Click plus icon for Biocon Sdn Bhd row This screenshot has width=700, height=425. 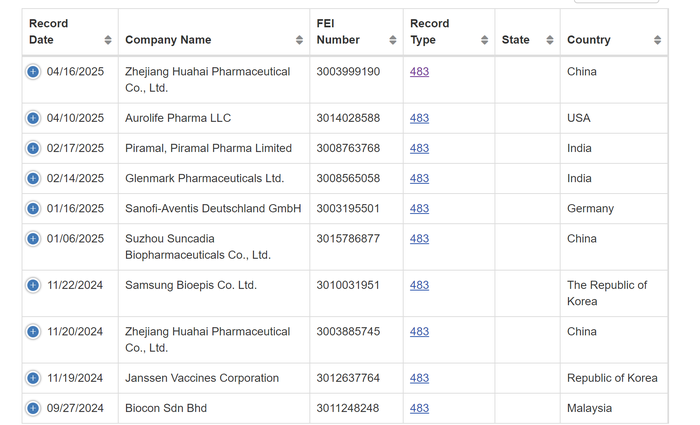click(33, 408)
